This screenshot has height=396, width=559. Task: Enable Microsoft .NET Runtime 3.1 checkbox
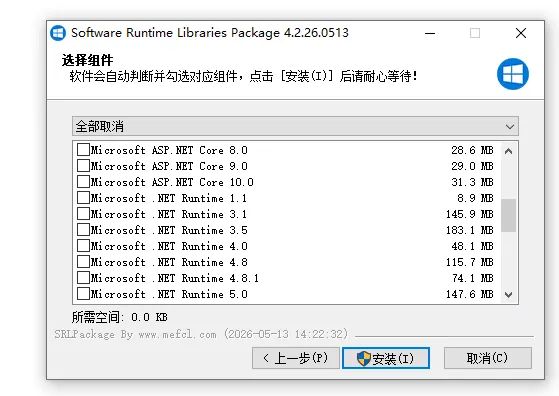click(x=83, y=214)
